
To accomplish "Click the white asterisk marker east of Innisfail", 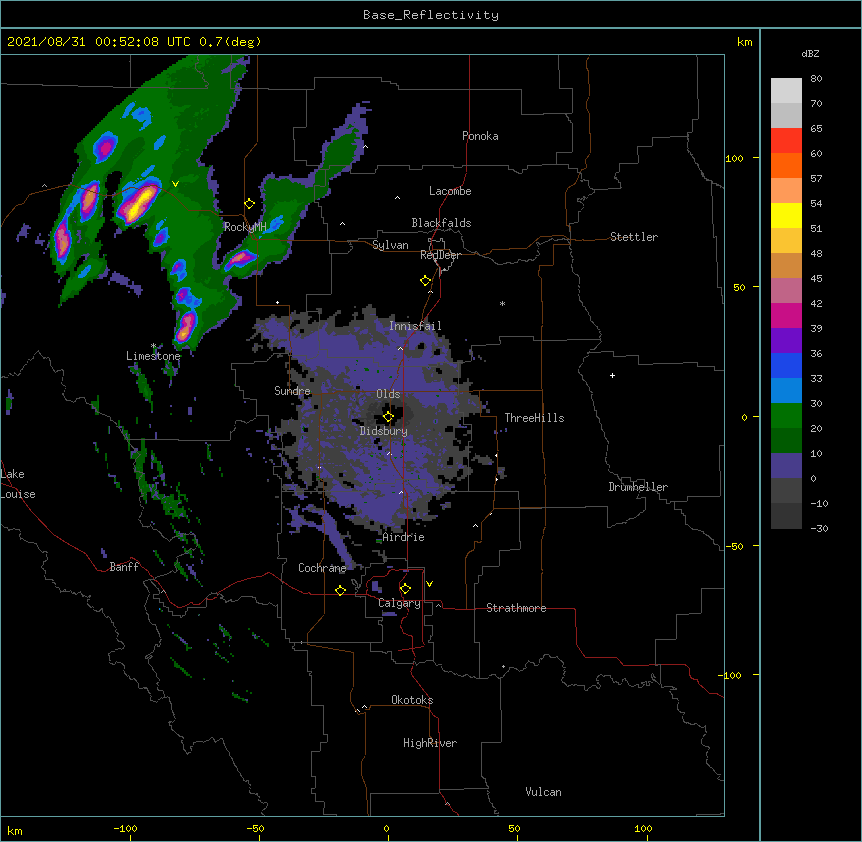I will pos(502,303).
